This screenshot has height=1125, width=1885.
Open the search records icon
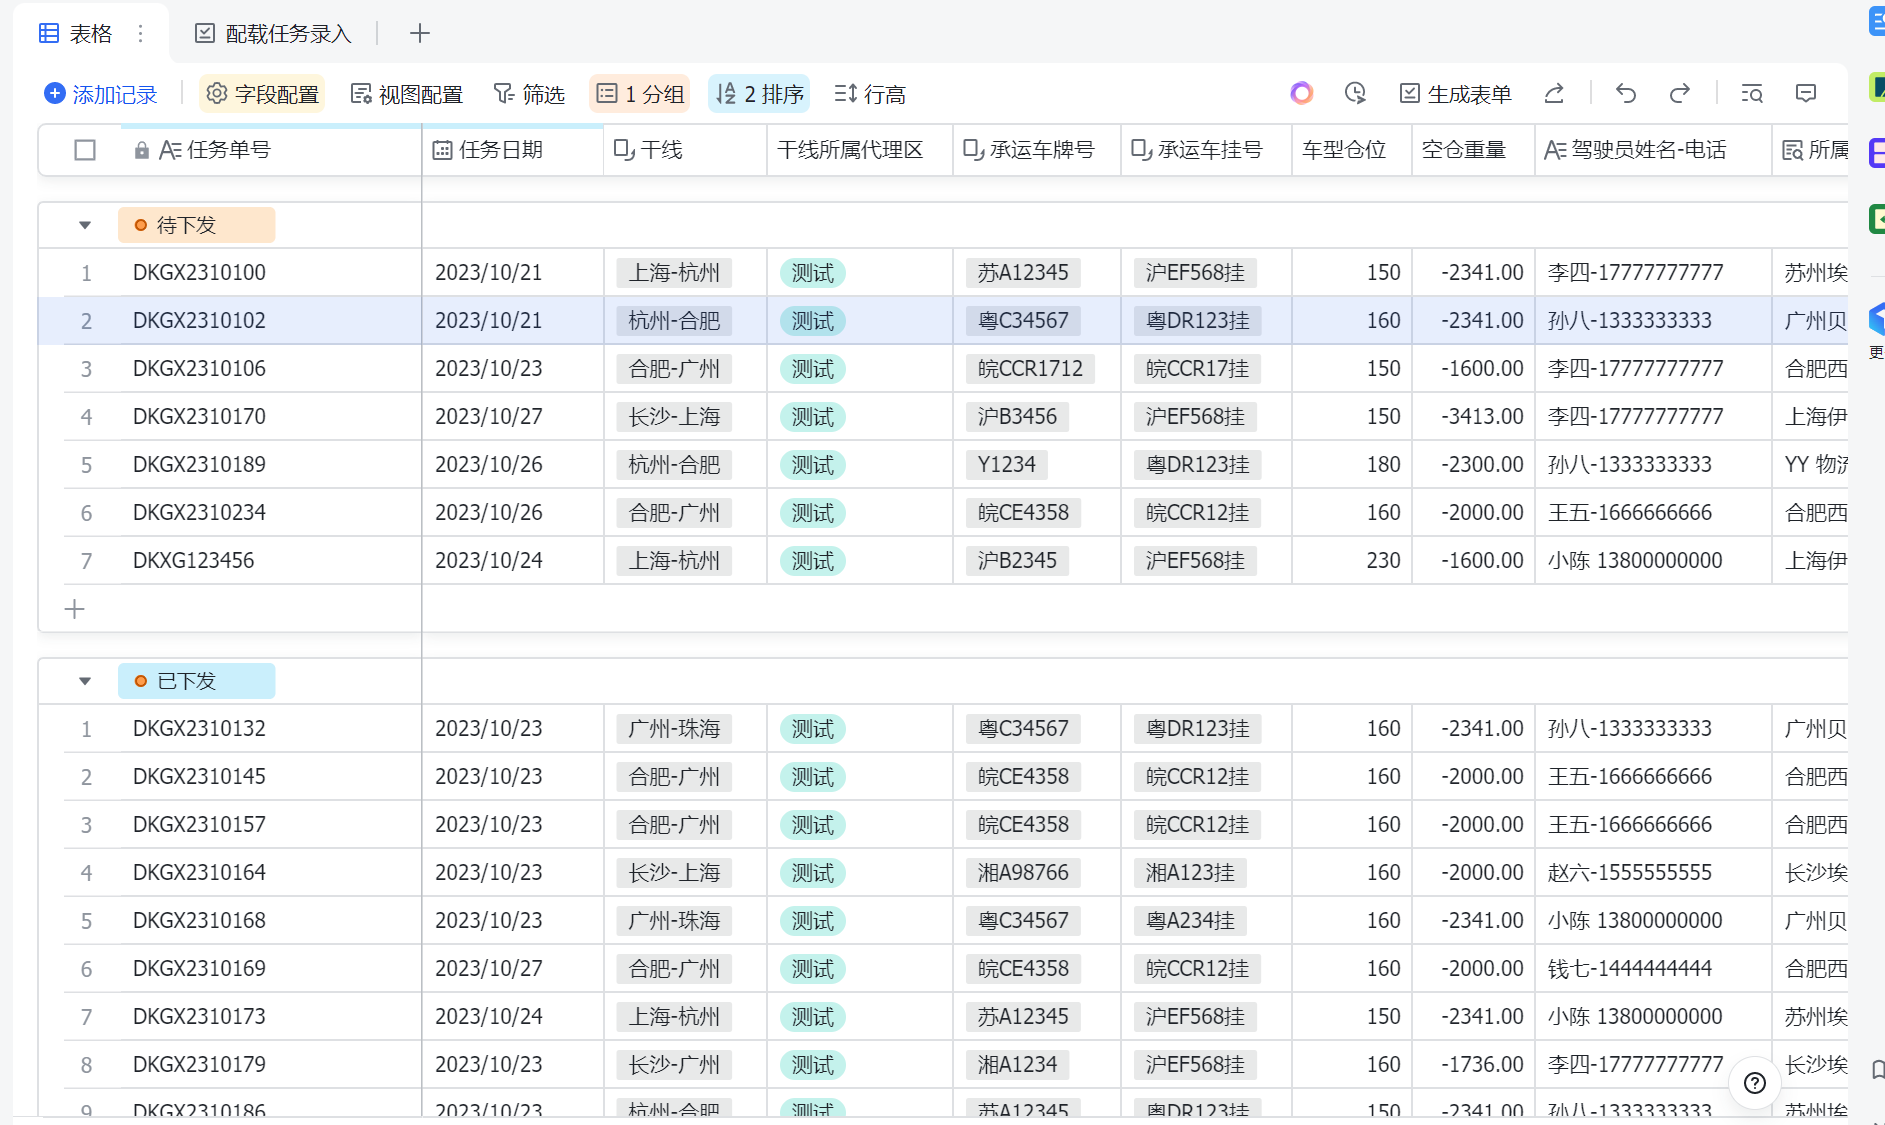point(1752,94)
